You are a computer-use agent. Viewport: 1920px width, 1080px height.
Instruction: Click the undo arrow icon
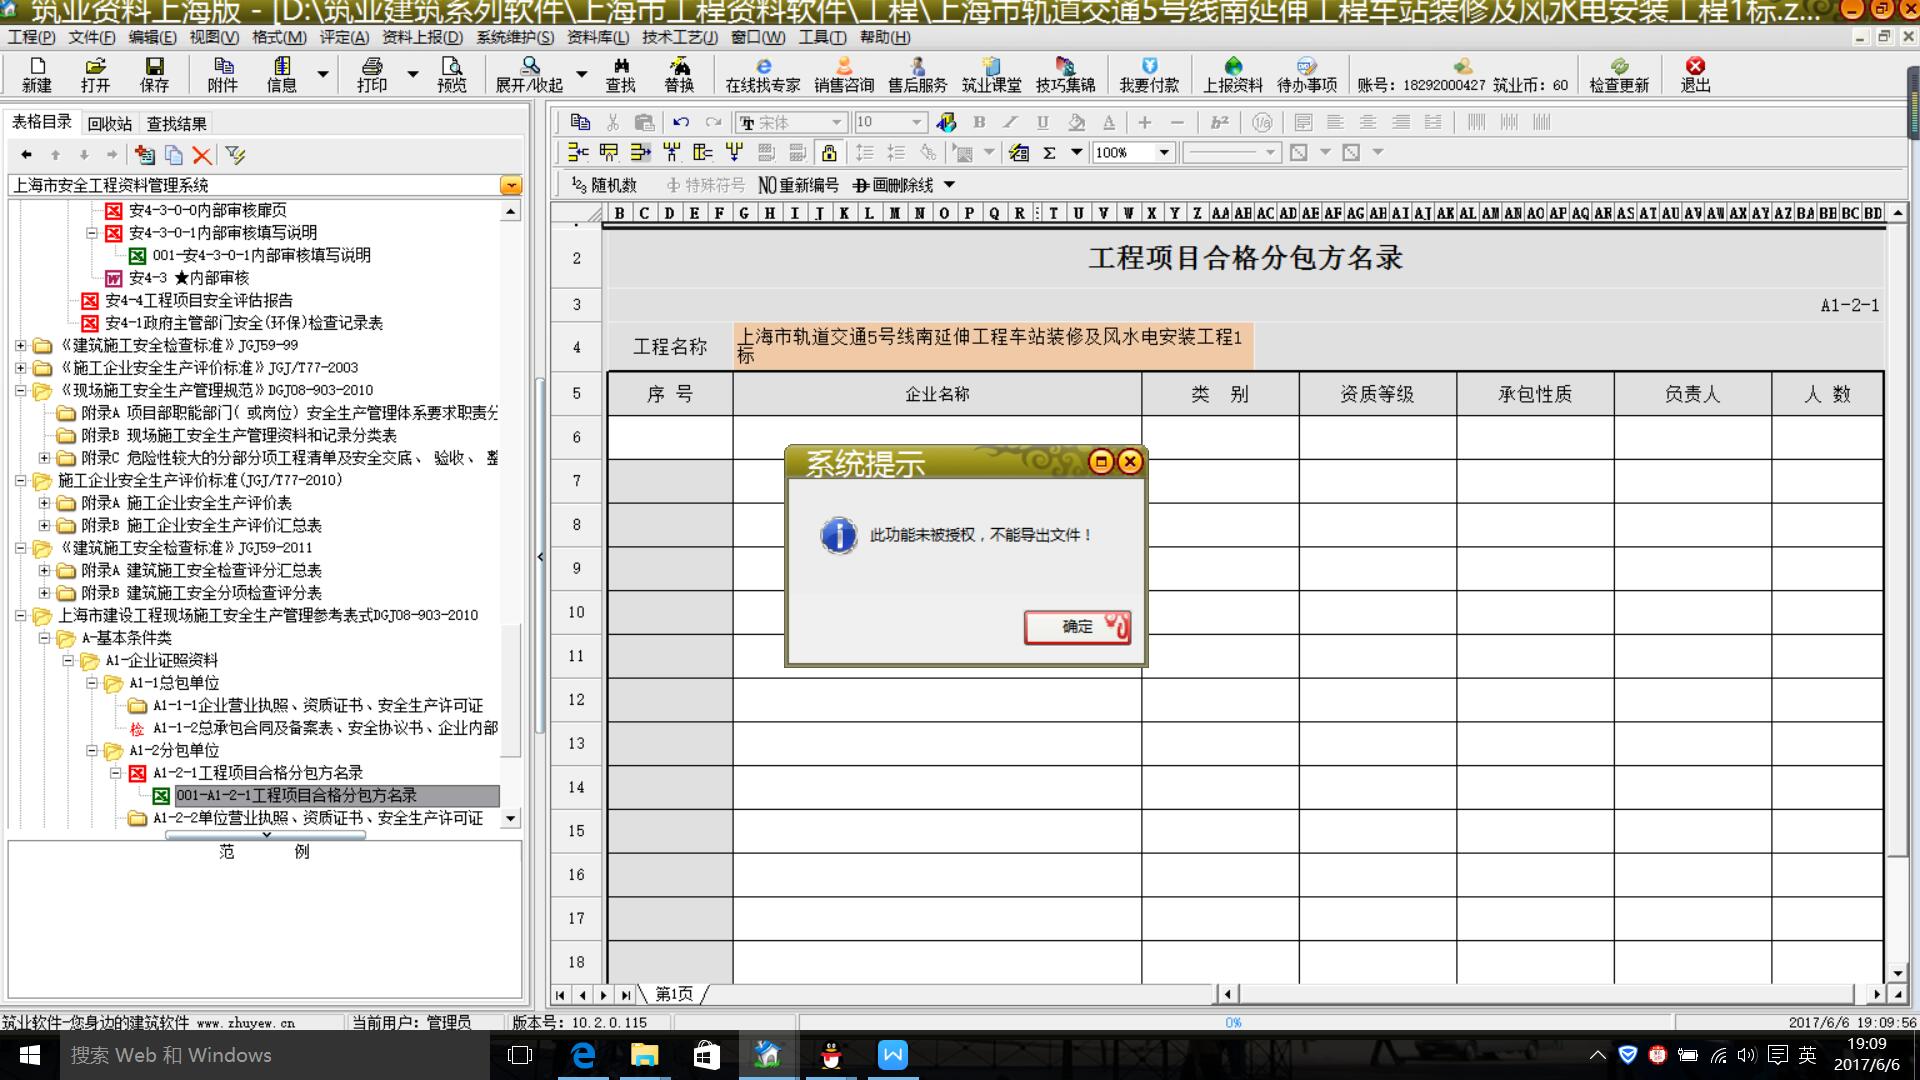click(x=681, y=122)
